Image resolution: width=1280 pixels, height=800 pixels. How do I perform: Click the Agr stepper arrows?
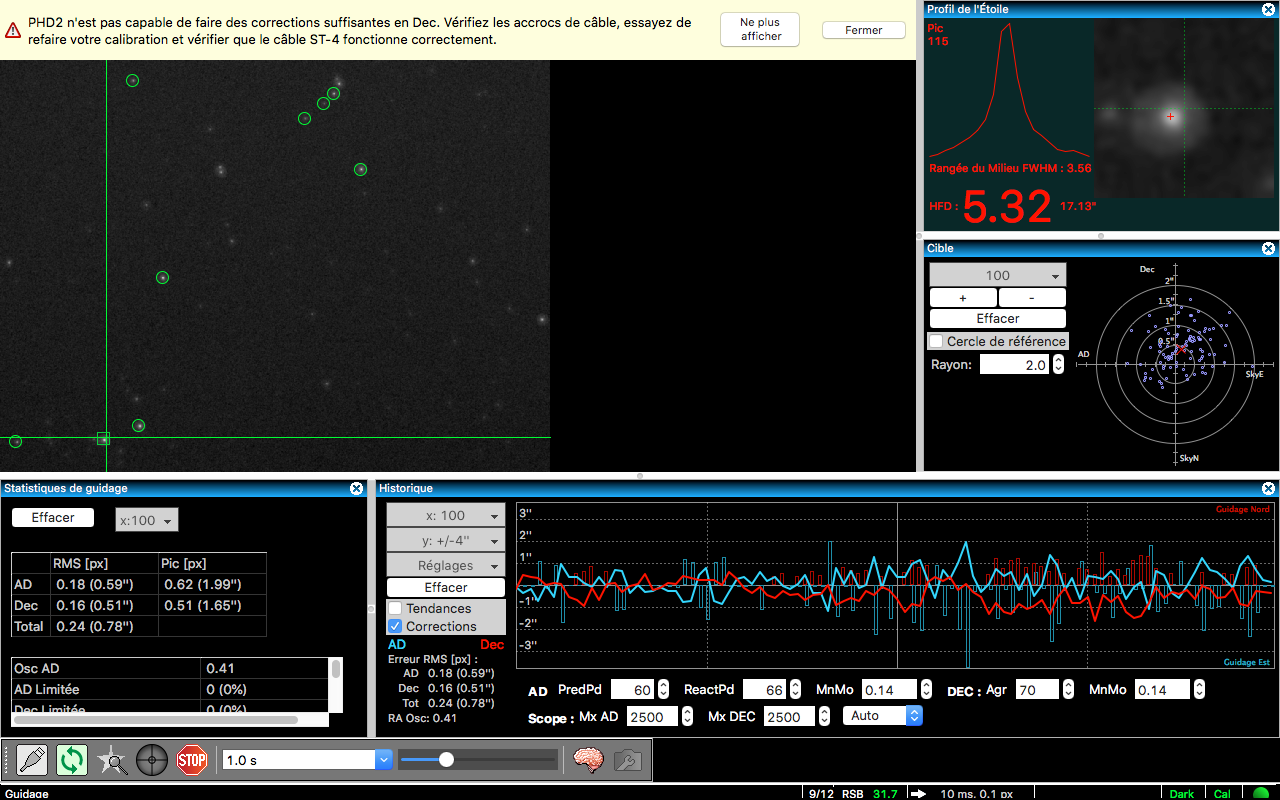[1068, 689]
